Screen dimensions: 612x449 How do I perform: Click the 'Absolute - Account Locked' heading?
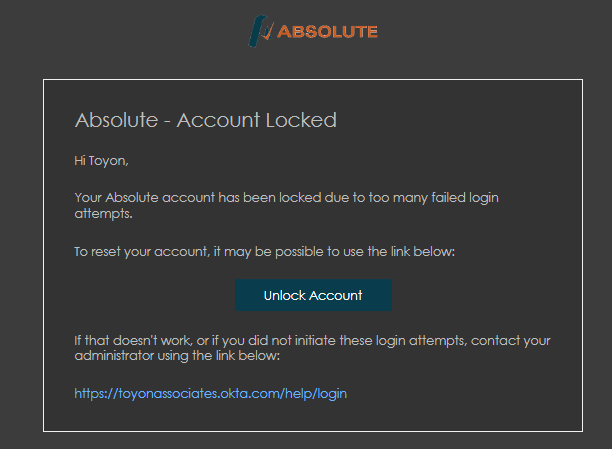tap(206, 120)
